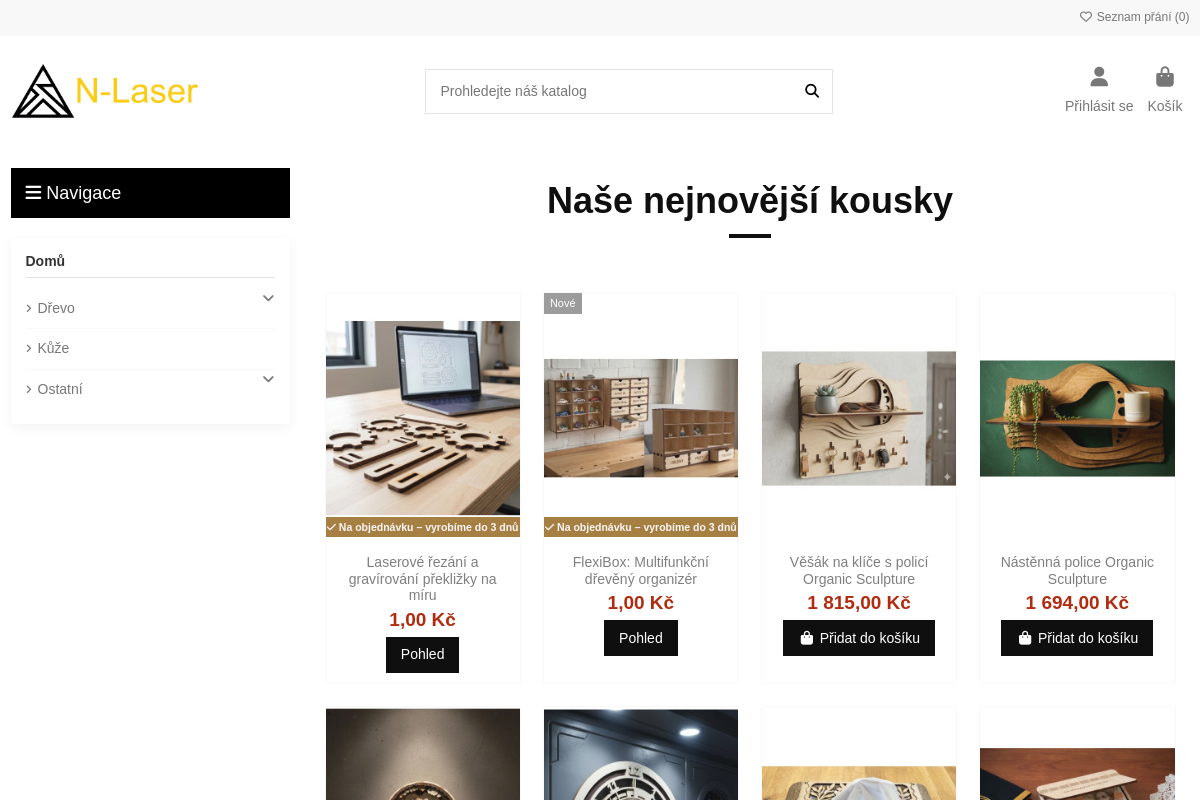Open the FlexiBox product thumbnail
The width and height of the screenshot is (1200, 800).
(641, 418)
